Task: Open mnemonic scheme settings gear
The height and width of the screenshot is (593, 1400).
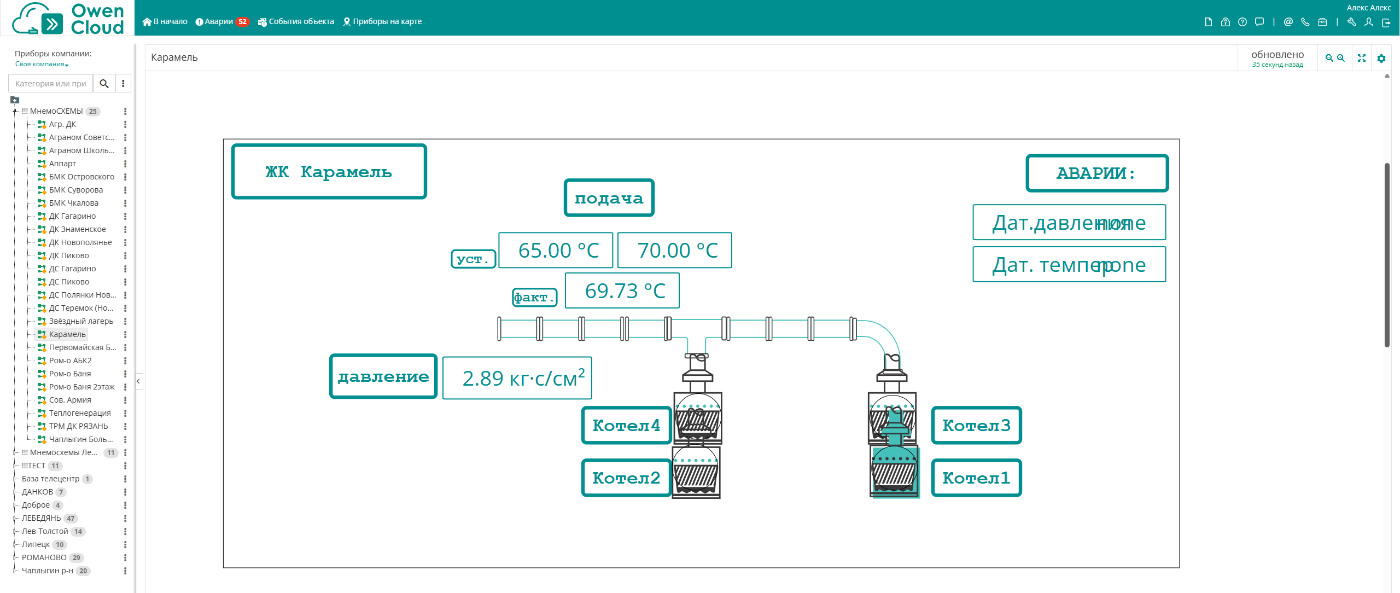Action: click(1381, 58)
